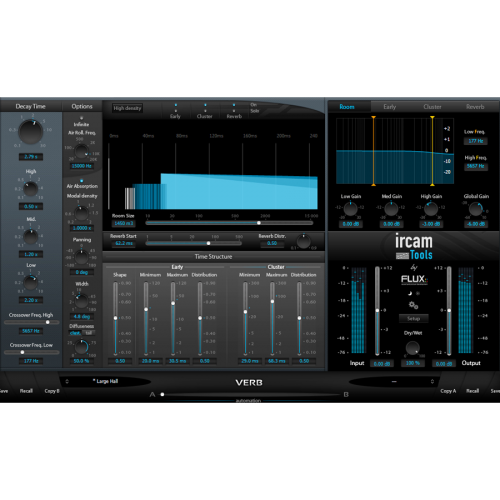Click the Room Size slider handle
This screenshot has height=500, width=500.
[259, 223]
